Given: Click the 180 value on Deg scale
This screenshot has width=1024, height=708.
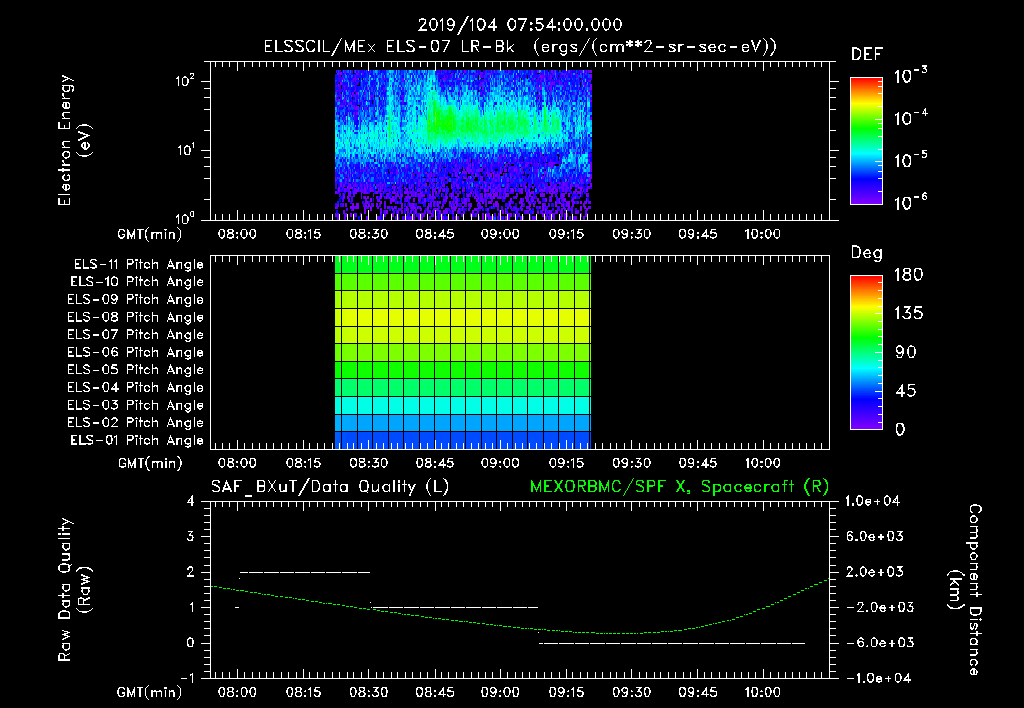Looking at the screenshot, I should pyautogui.click(x=908, y=275).
